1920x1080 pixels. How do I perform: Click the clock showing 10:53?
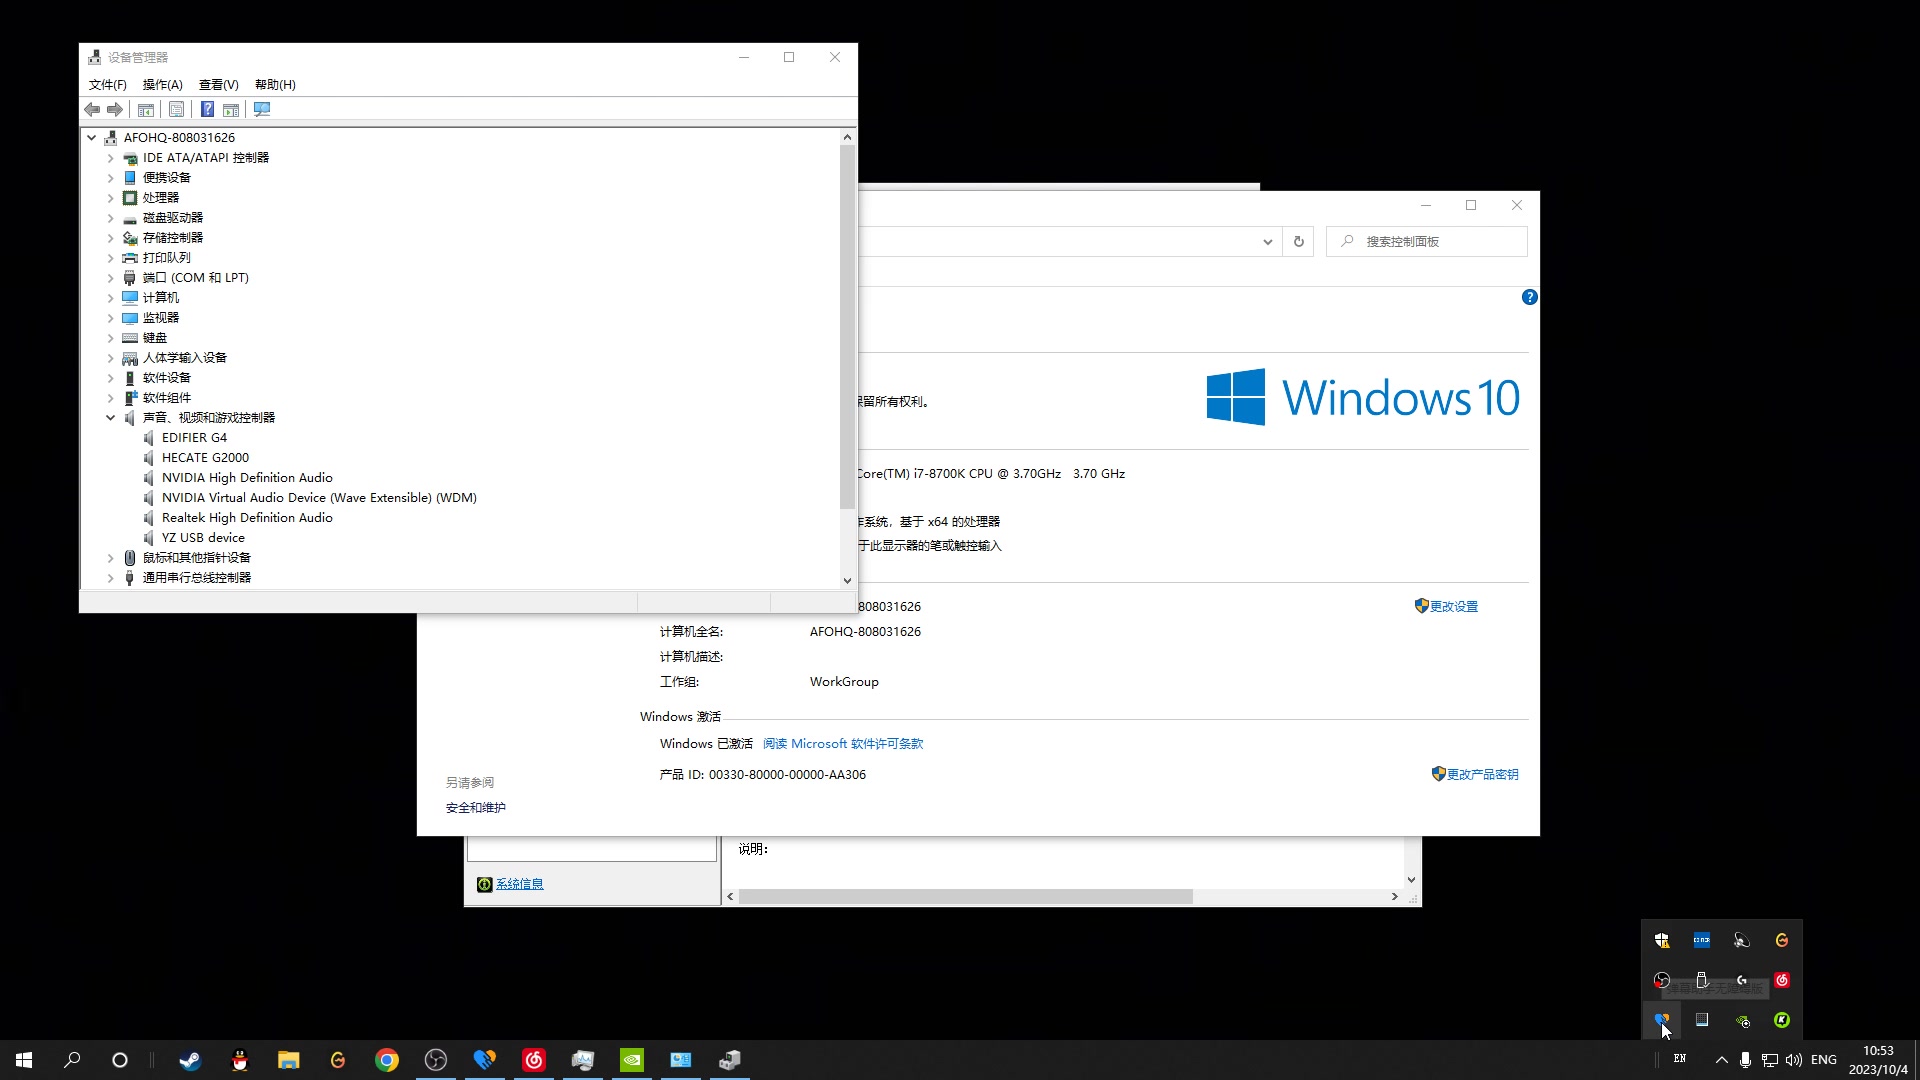click(x=1878, y=1051)
